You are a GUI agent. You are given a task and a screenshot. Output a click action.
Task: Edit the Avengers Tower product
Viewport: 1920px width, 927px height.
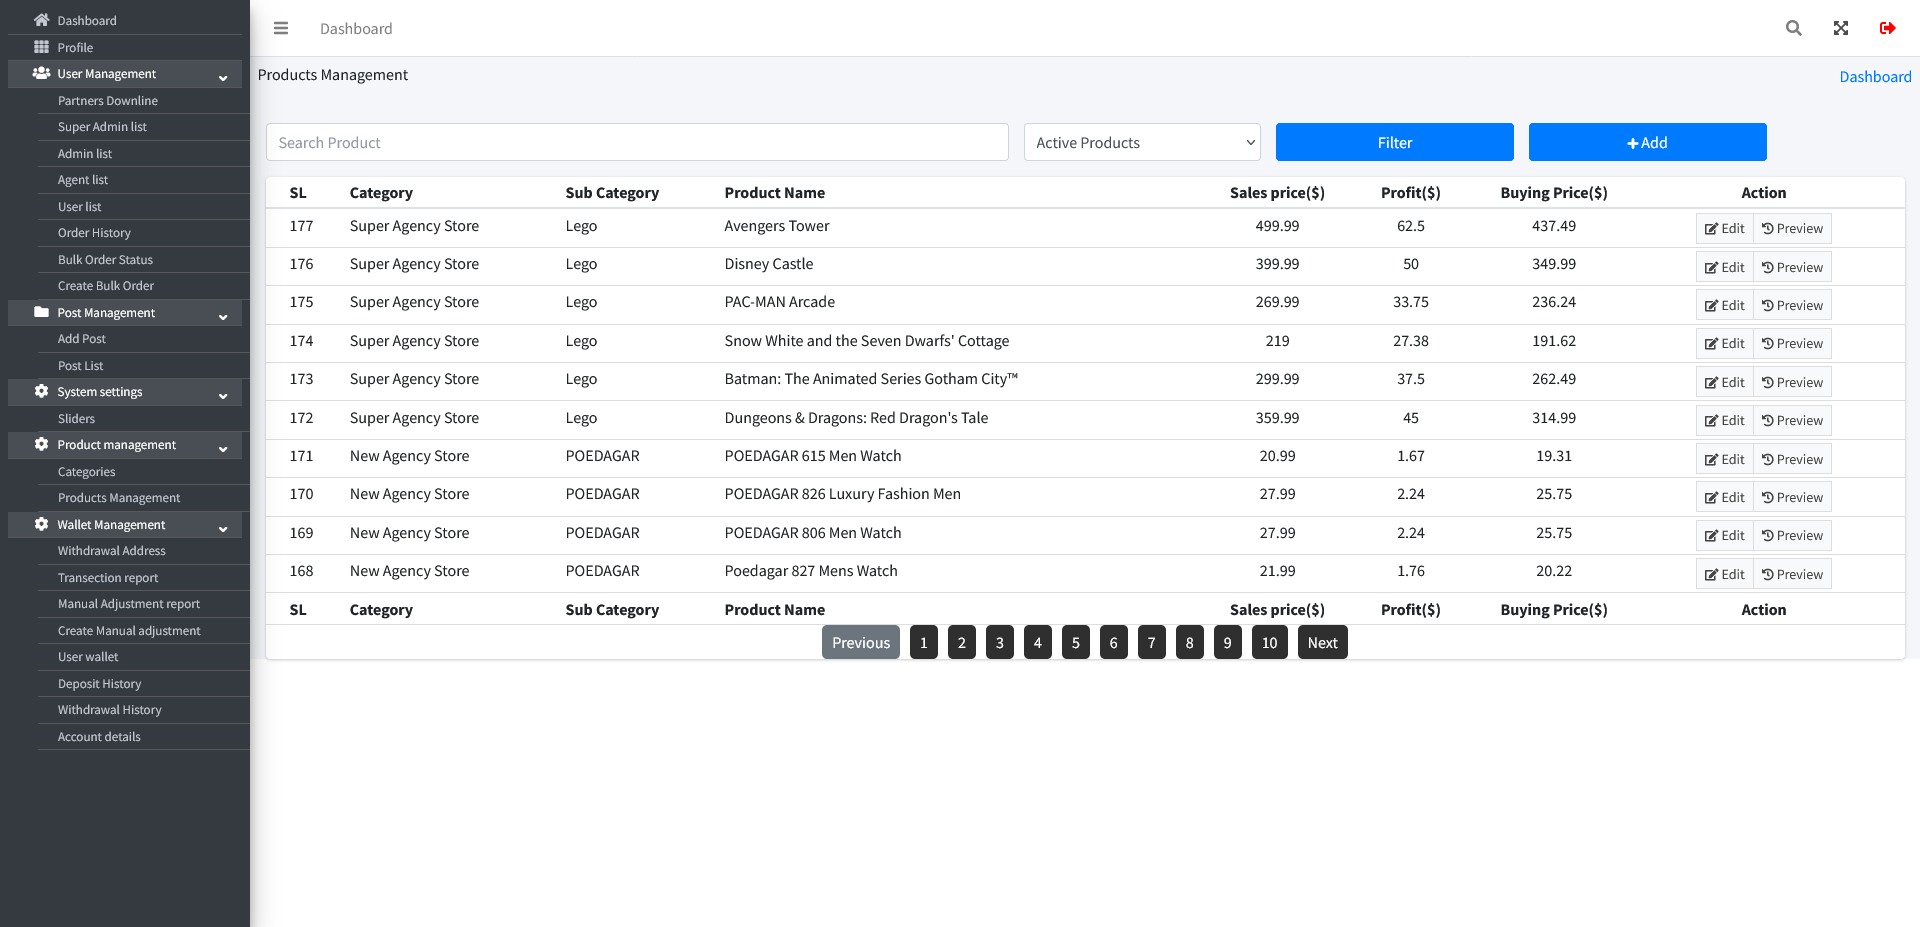1725,228
